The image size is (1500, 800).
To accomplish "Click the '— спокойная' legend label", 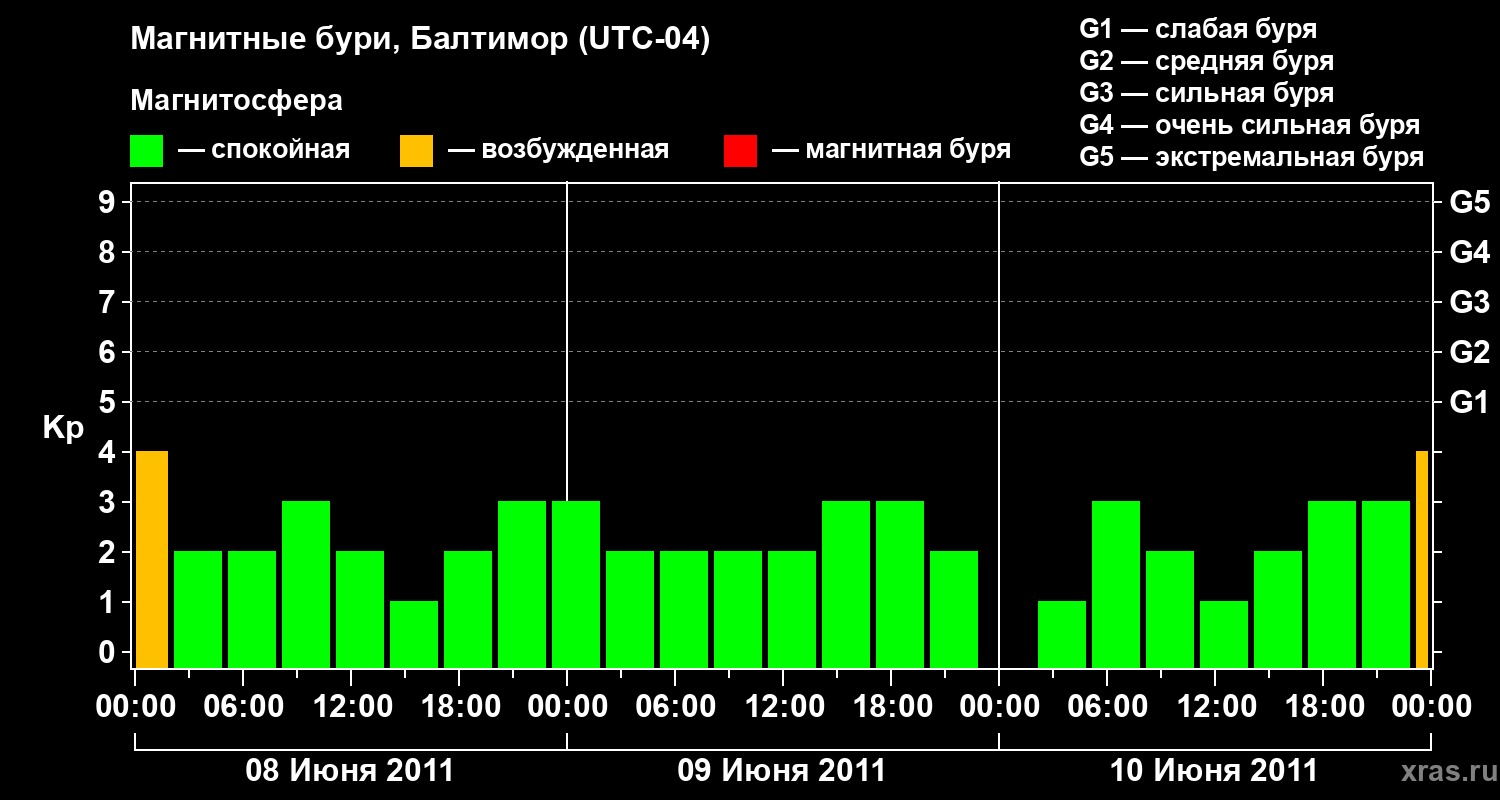I will coord(264,151).
